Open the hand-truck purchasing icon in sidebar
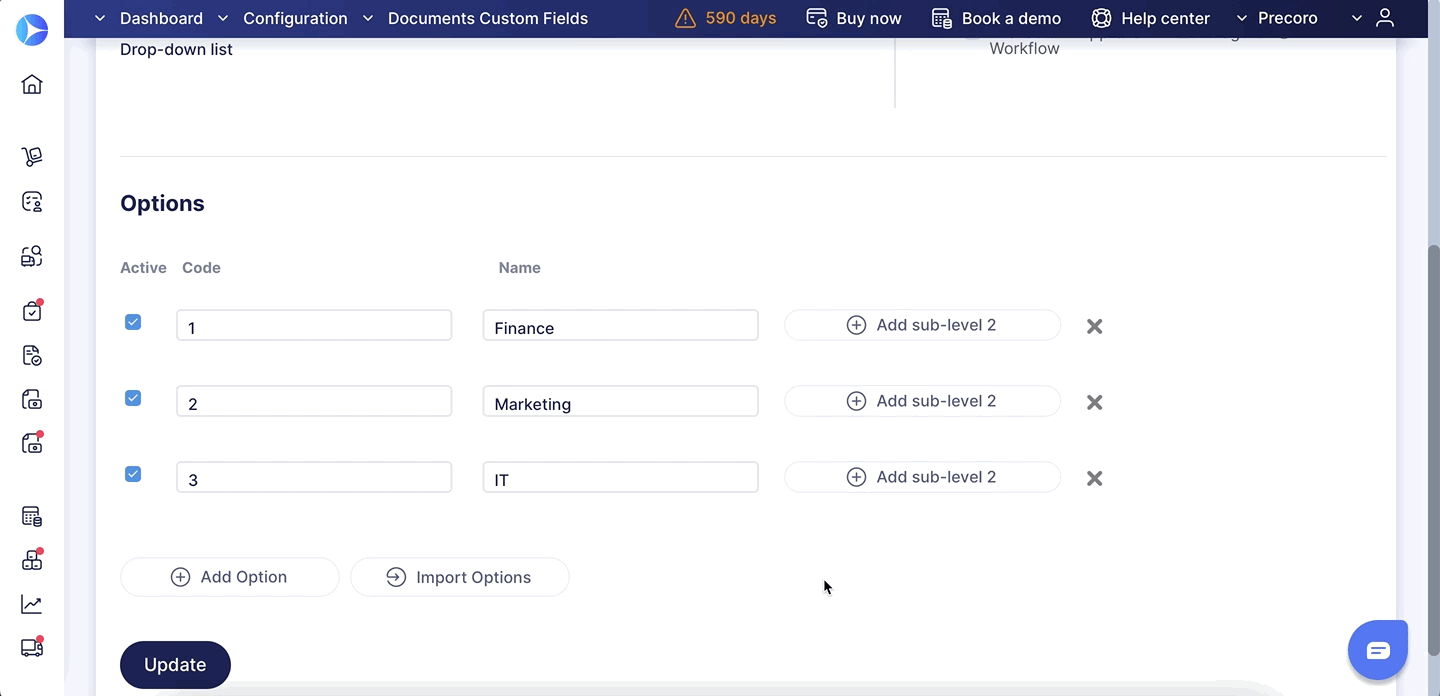Screen dimensions: 1440x696 tap(32, 157)
